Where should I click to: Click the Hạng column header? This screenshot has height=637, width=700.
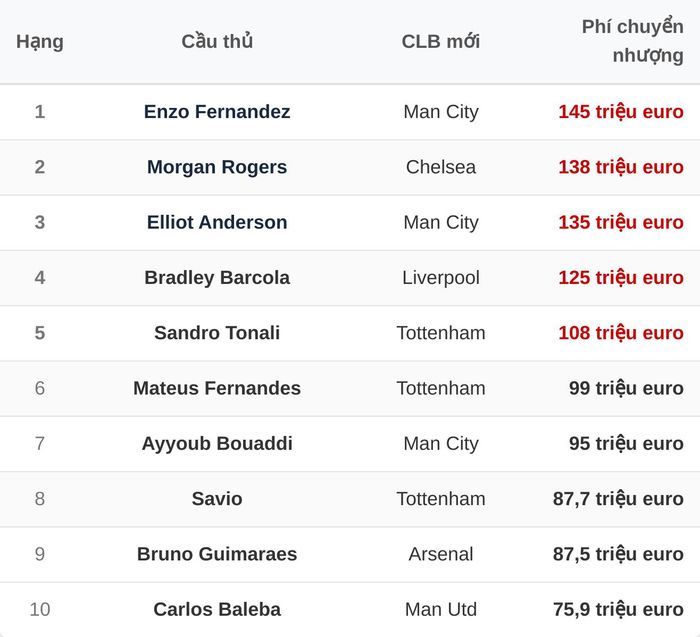[40, 42]
